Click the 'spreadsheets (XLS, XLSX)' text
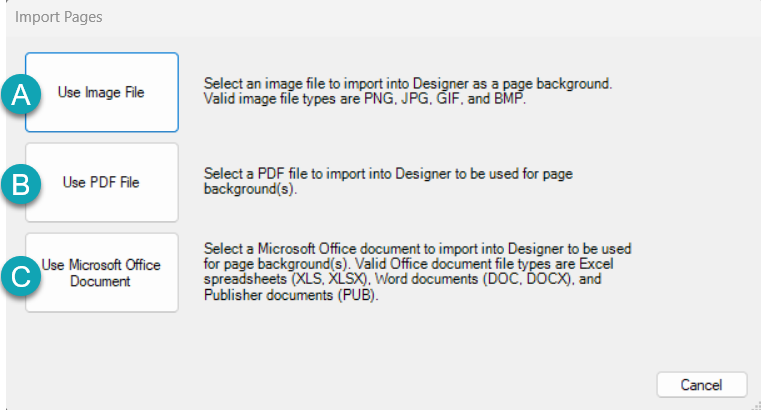761x410 pixels. (285, 279)
